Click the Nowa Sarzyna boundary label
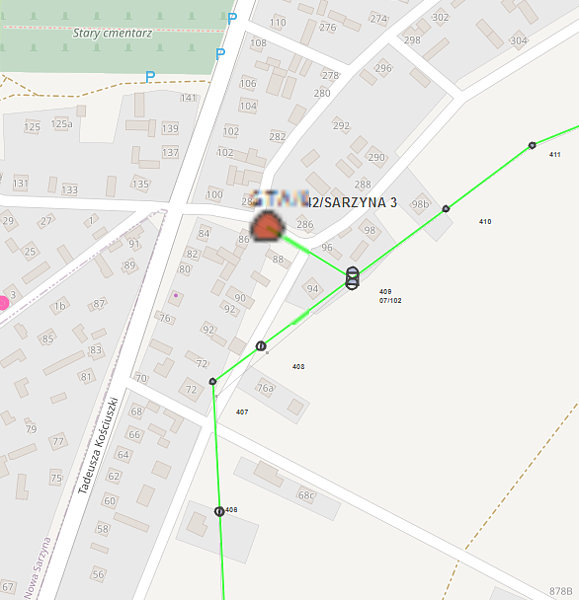Viewport: 579px width, 600px height. (38, 568)
